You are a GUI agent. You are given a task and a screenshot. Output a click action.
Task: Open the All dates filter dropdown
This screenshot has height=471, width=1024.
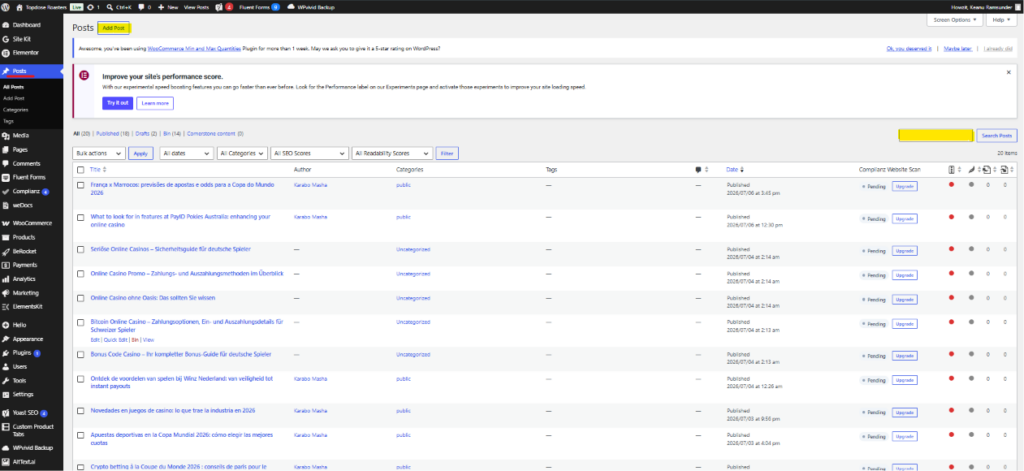coord(187,154)
